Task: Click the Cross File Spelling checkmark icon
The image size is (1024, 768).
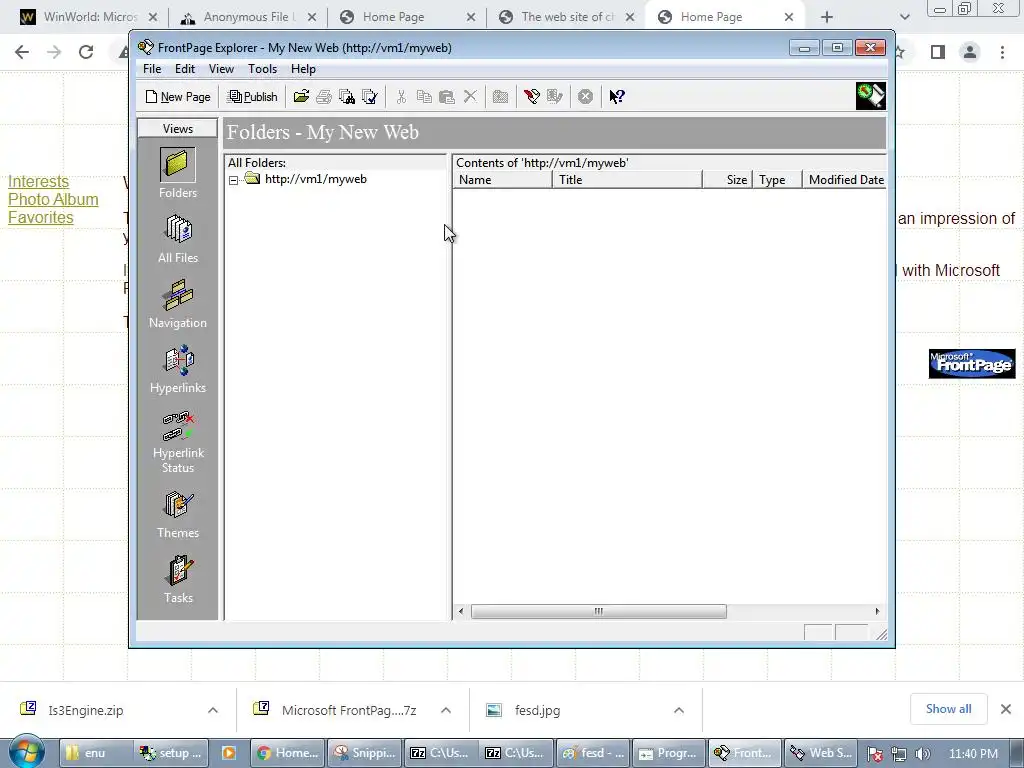Action: (x=370, y=97)
